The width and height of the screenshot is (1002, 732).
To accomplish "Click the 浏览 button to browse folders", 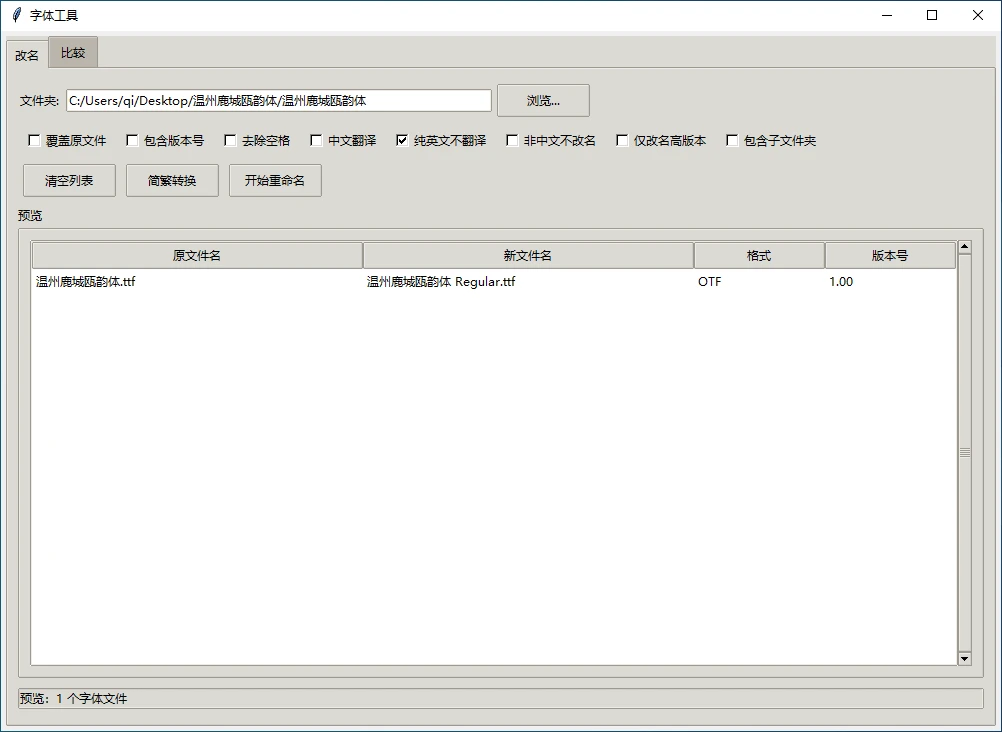I will click(x=543, y=100).
